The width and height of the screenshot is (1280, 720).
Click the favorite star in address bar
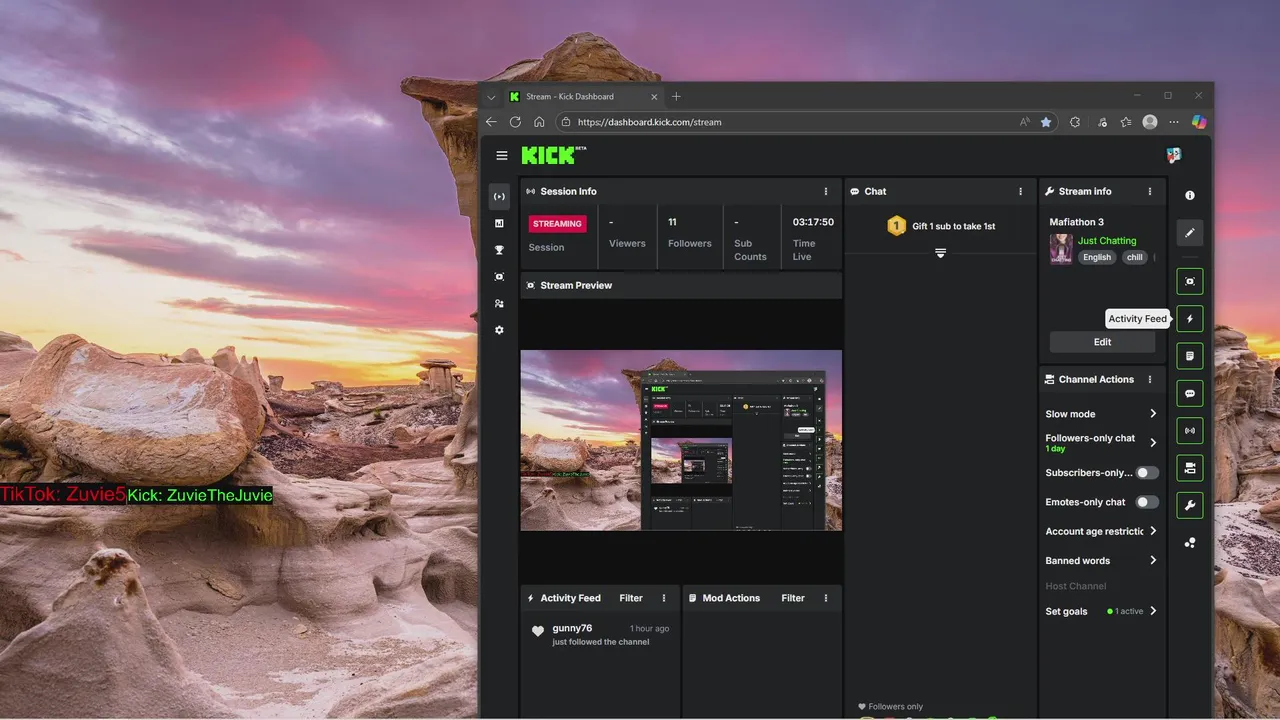pyautogui.click(x=1046, y=122)
